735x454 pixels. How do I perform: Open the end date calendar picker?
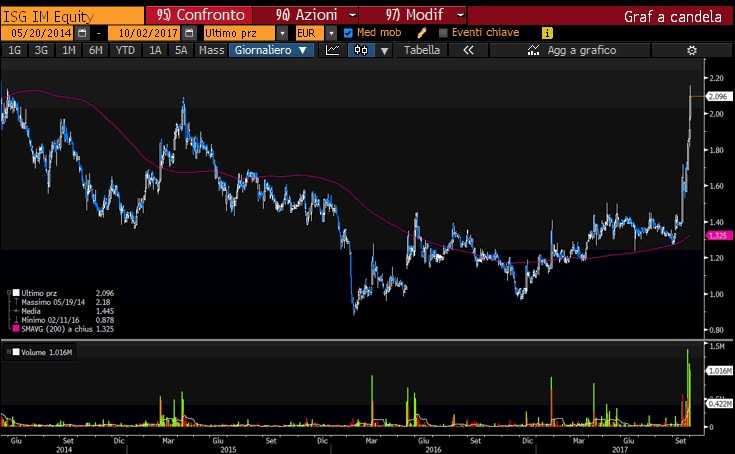[x=188, y=33]
